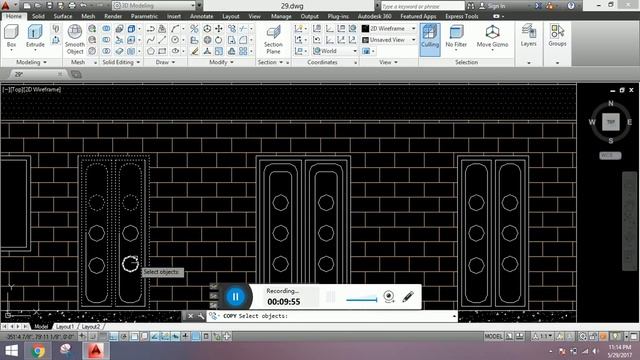Open Google Chrome from taskbar

pyautogui.click(x=38, y=351)
